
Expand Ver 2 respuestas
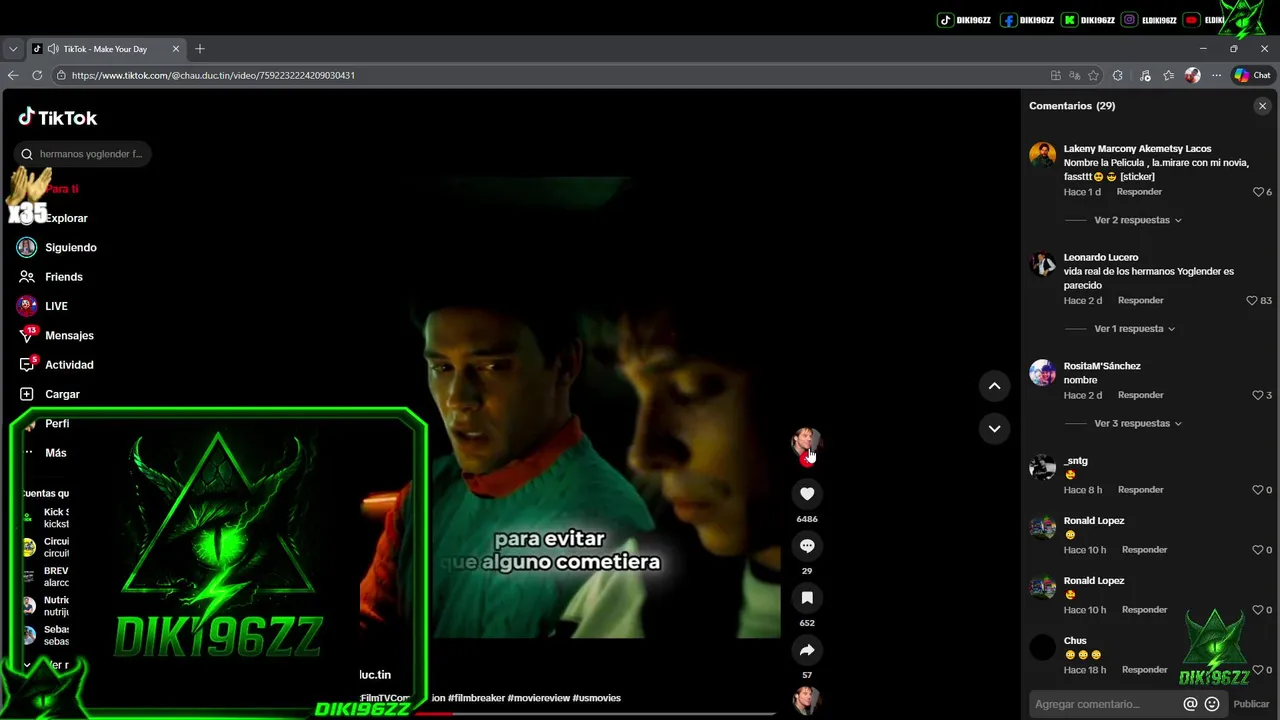coord(1138,220)
